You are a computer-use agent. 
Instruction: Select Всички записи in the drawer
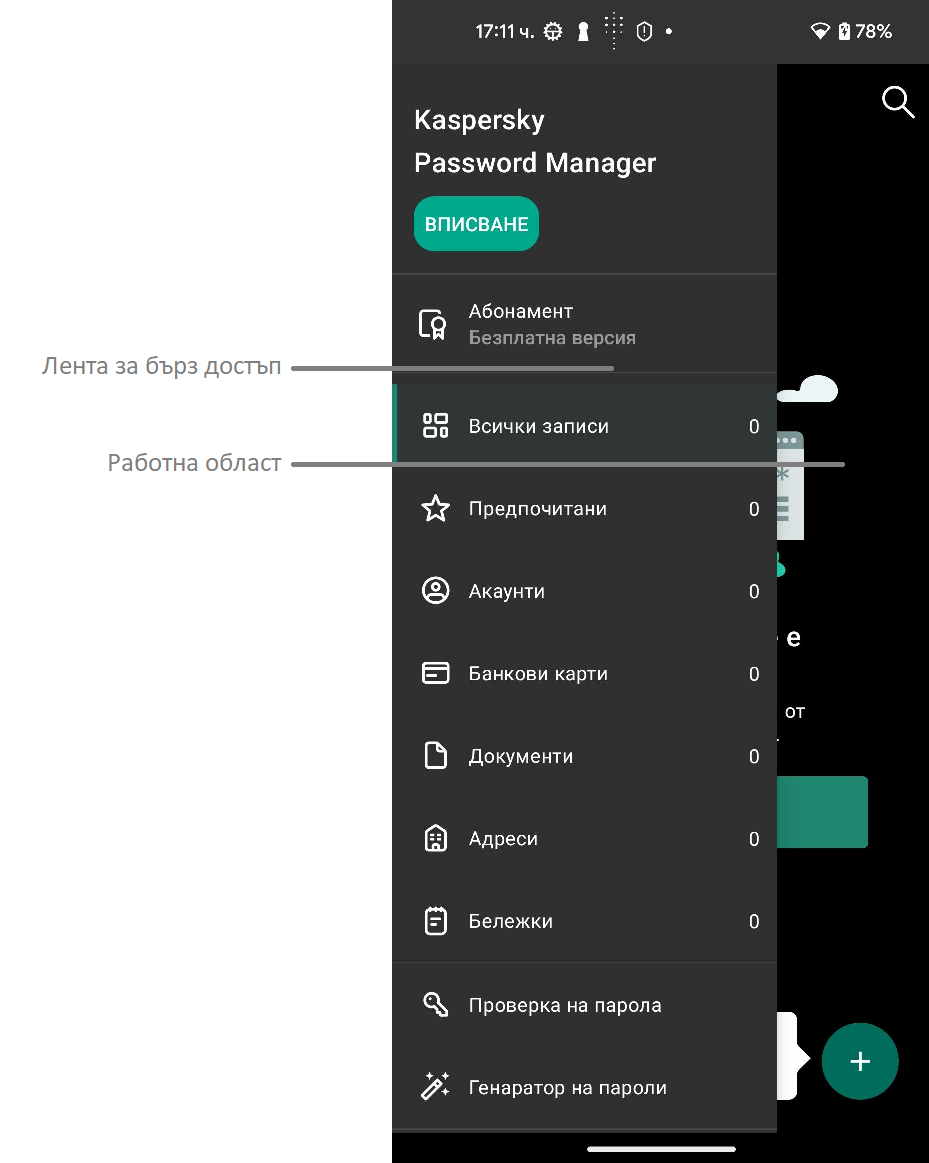pos(539,427)
